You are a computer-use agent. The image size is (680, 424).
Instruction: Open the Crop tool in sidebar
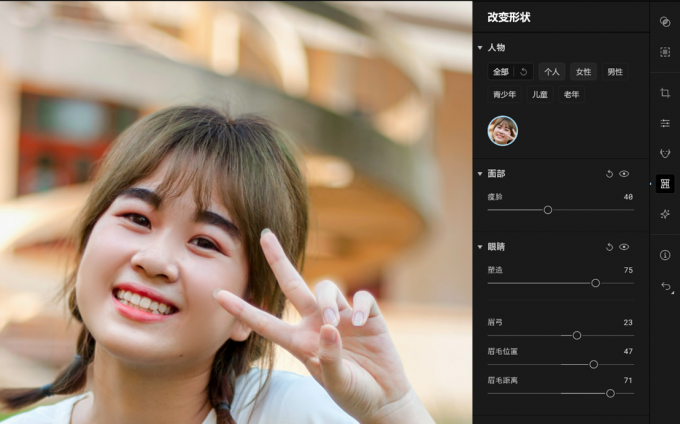(x=665, y=93)
